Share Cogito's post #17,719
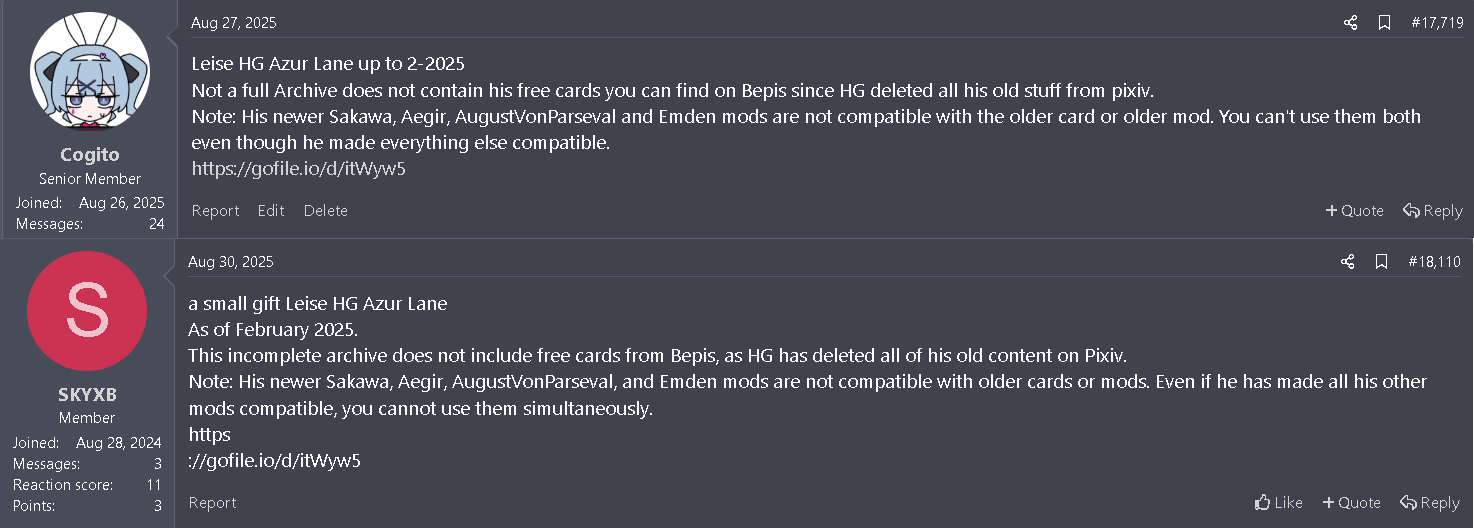The height and width of the screenshot is (528, 1474). (x=1350, y=23)
